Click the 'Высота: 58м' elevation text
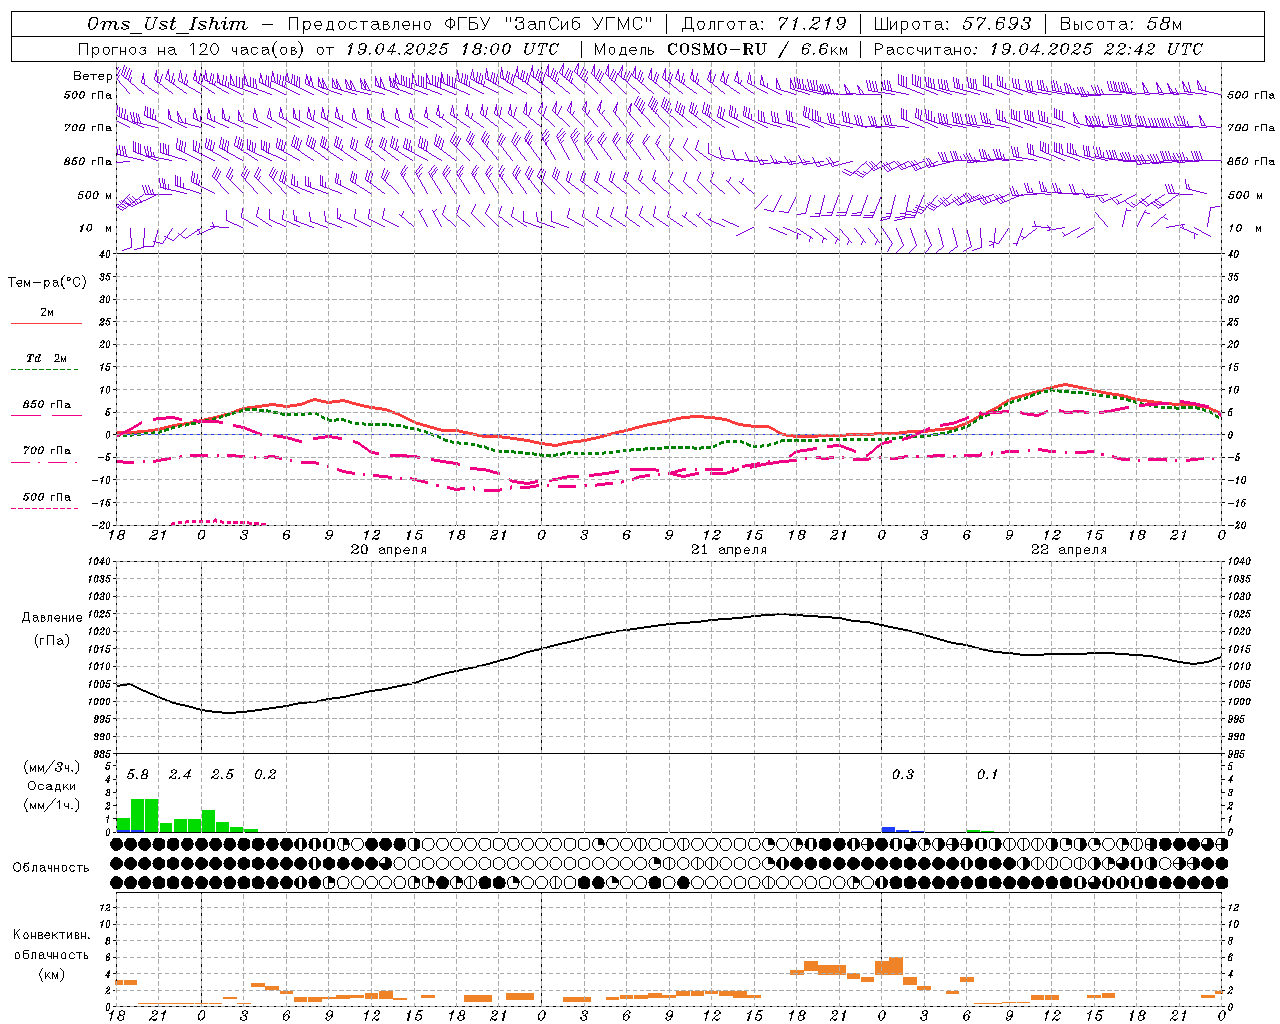 pos(1121,24)
